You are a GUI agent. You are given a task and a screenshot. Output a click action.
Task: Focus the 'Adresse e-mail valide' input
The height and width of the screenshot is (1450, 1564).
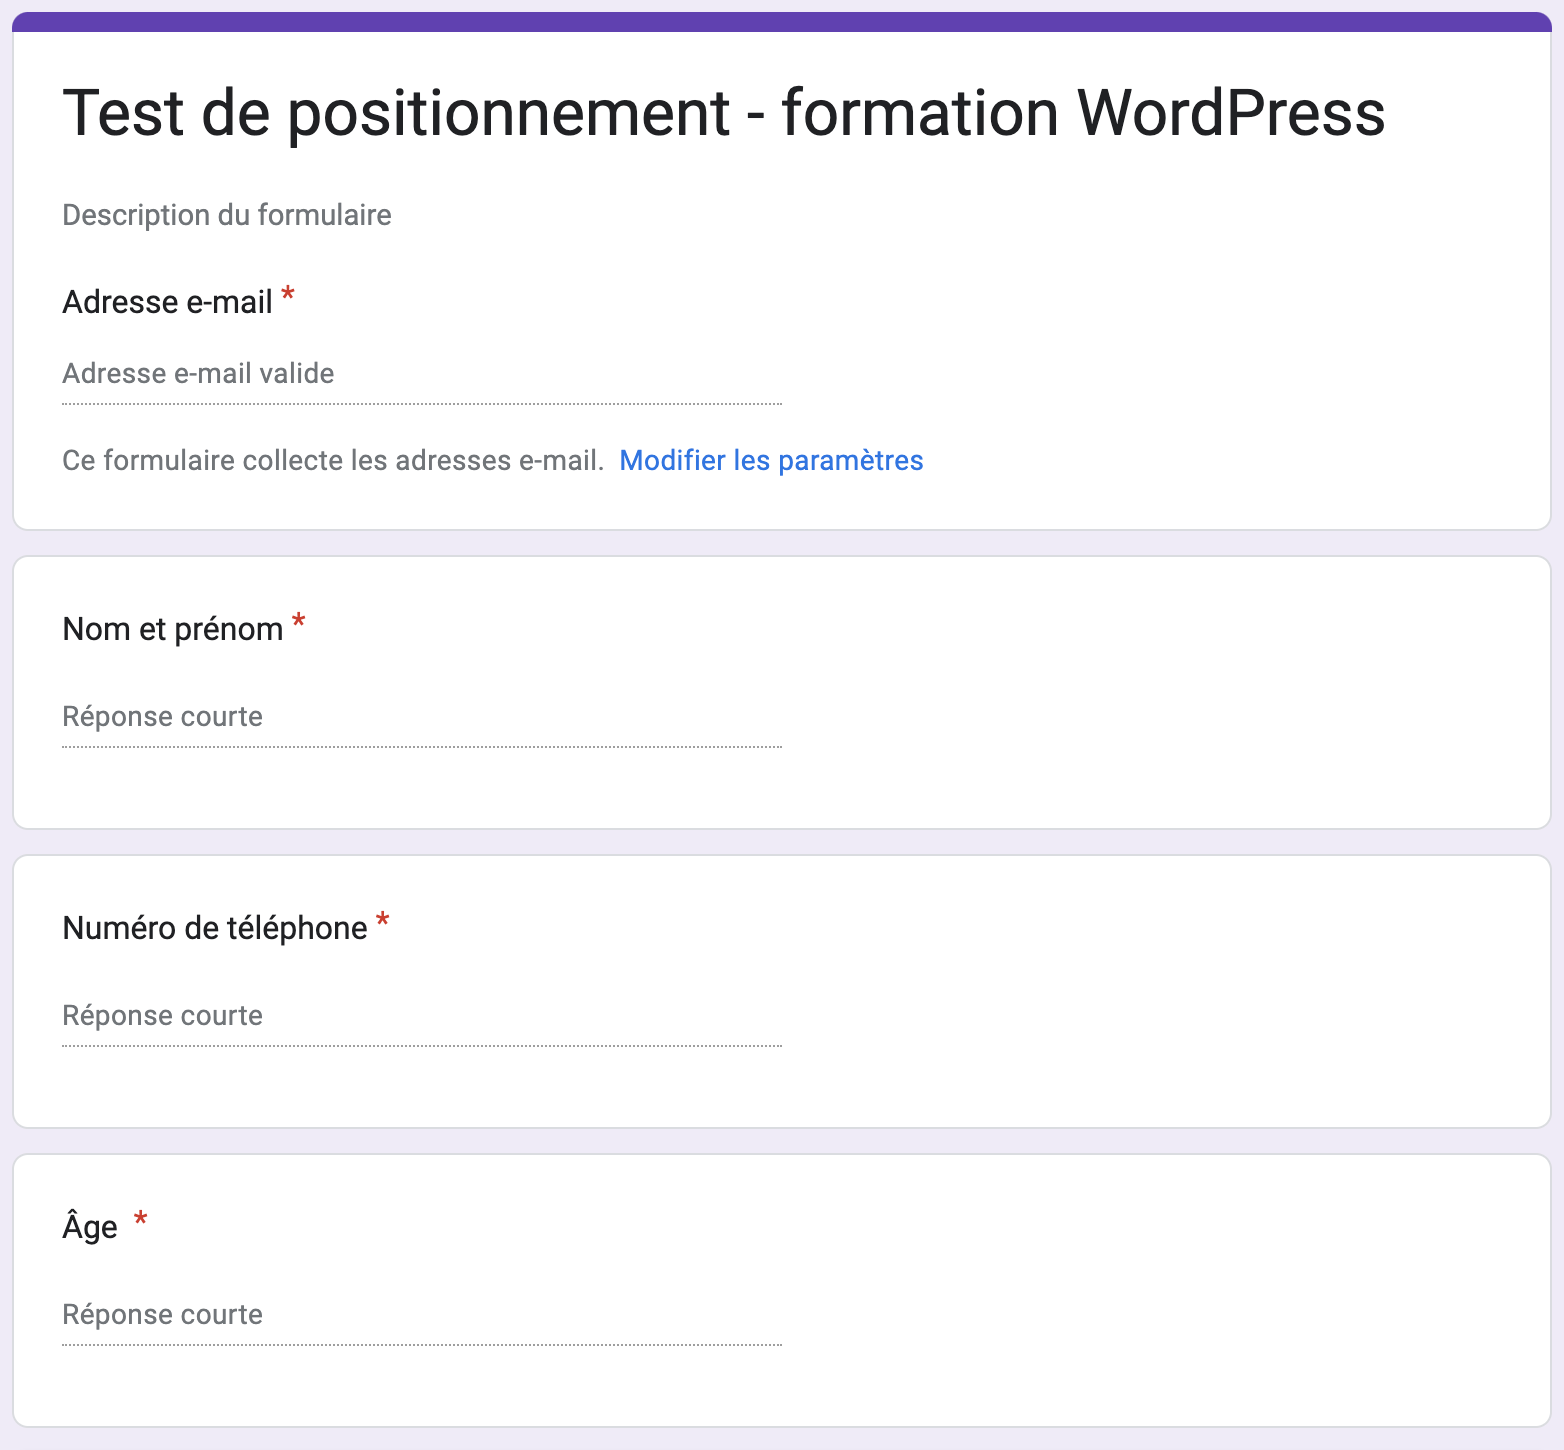click(421, 374)
